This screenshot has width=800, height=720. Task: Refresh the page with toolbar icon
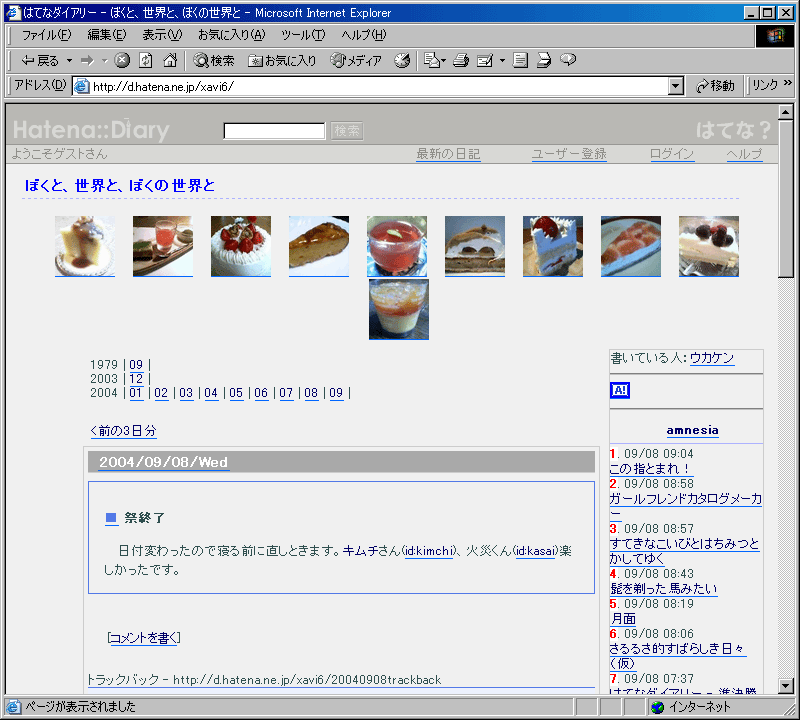[146, 61]
